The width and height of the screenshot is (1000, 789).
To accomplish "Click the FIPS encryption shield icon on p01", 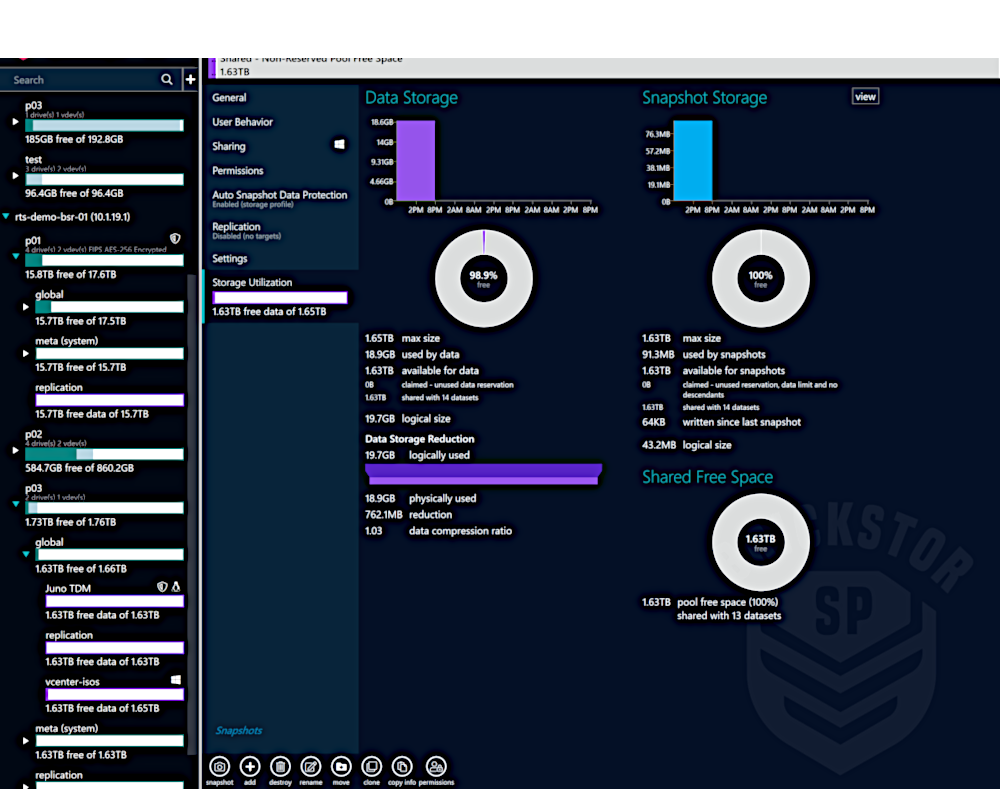I will [x=175, y=238].
